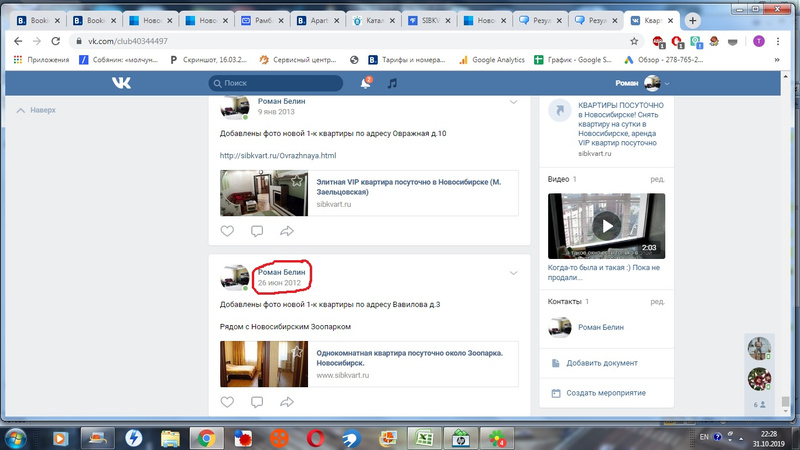Viewport: 800px width, 450px height.
Task: Click the VK logo in header
Action: pos(120,83)
